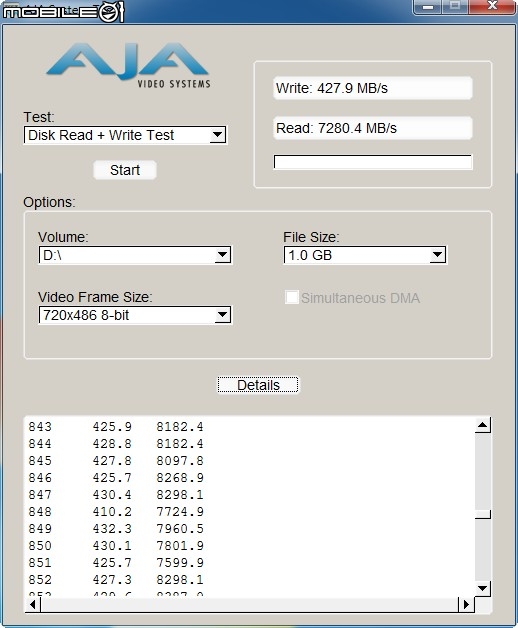This screenshot has width=518, height=628.
Task: Select result row 851 with 7599.9
Action: (x=116, y=563)
